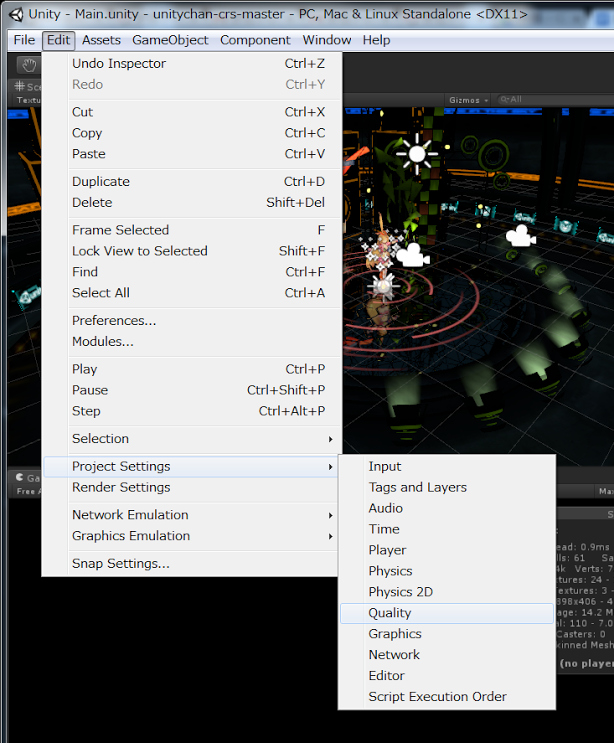The height and width of the screenshot is (743, 614).
Task: Open Graphics project settings
Action: point(447,634)
